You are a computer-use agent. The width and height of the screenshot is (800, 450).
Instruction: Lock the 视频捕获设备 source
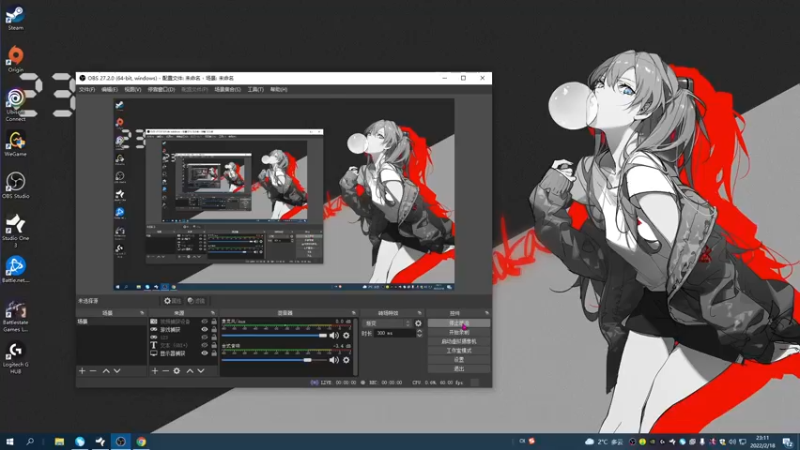coord(214,322)
